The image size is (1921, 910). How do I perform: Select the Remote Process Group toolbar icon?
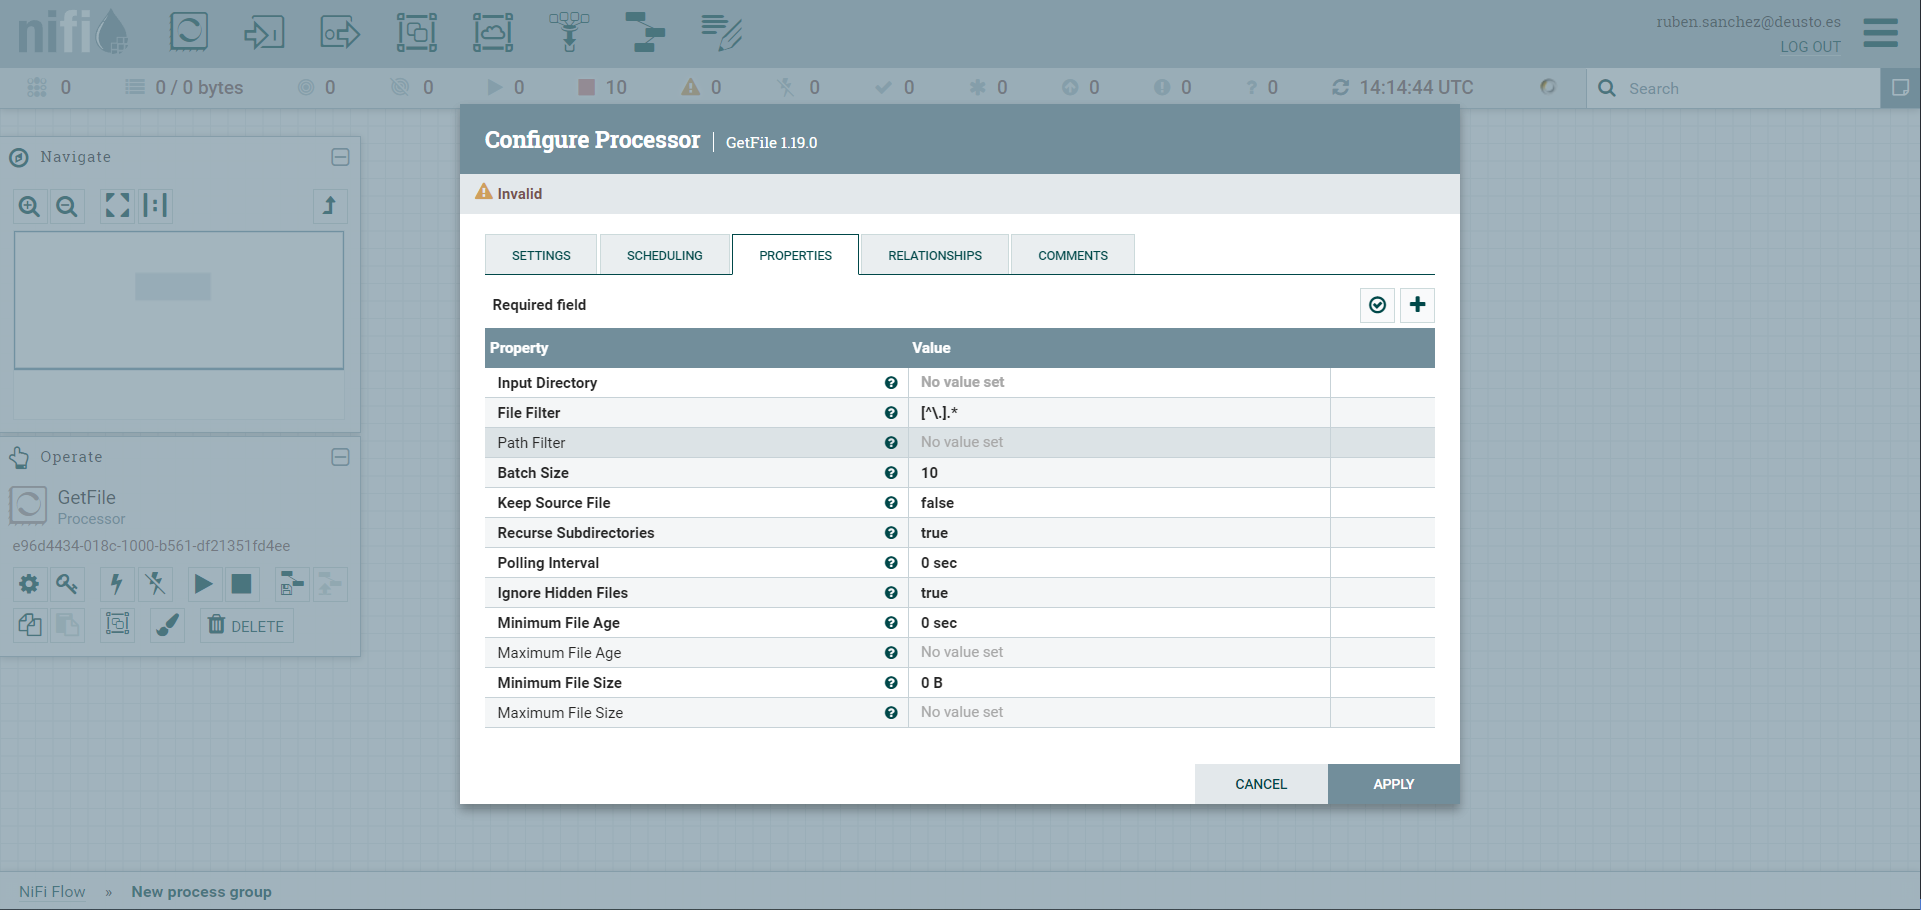point(493,32)
